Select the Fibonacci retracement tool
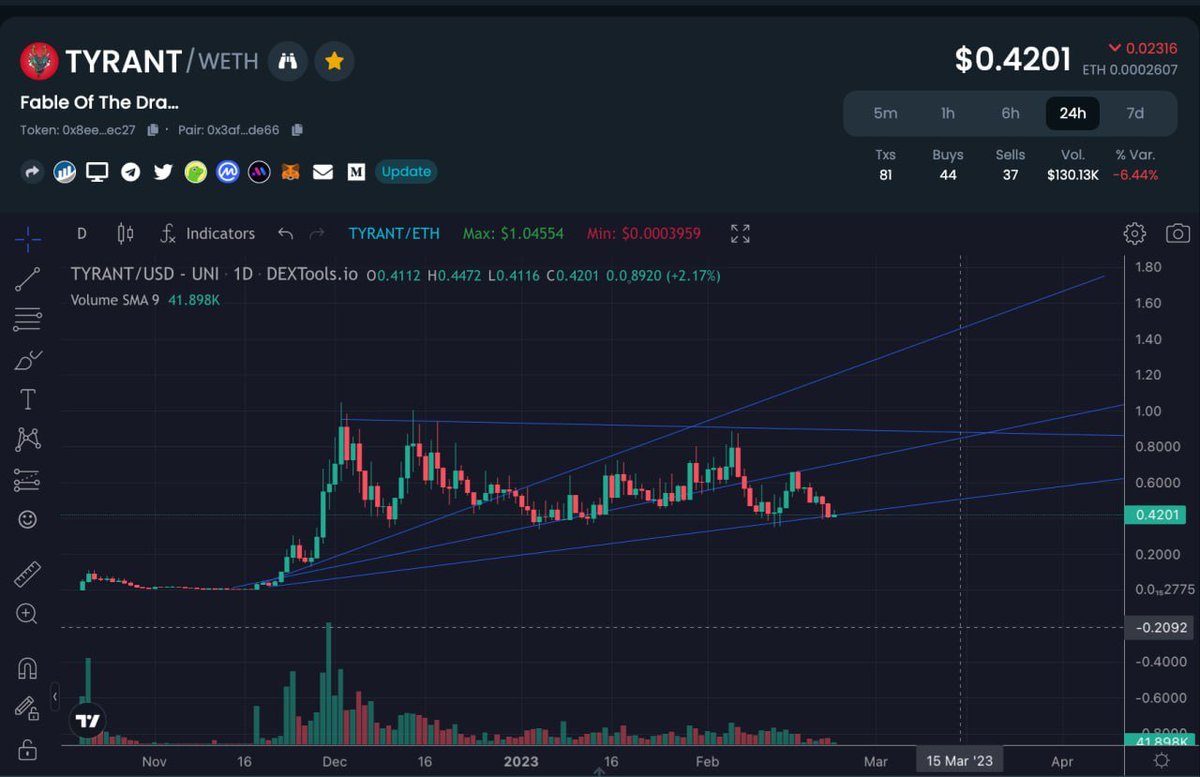The height and width of the screenshot is (777, 1200). 28,320
